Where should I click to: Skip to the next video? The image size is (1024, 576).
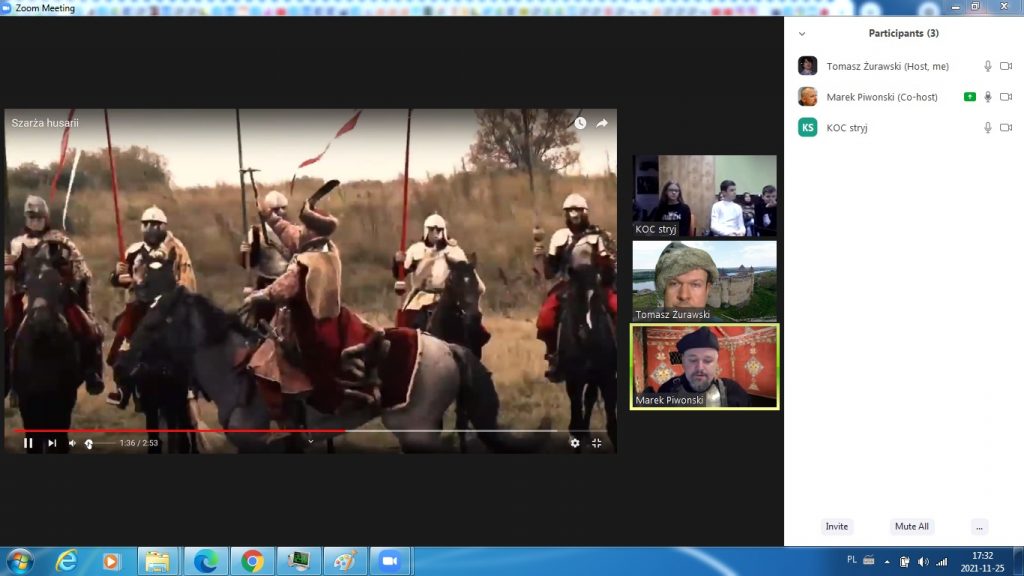[52, 443]
